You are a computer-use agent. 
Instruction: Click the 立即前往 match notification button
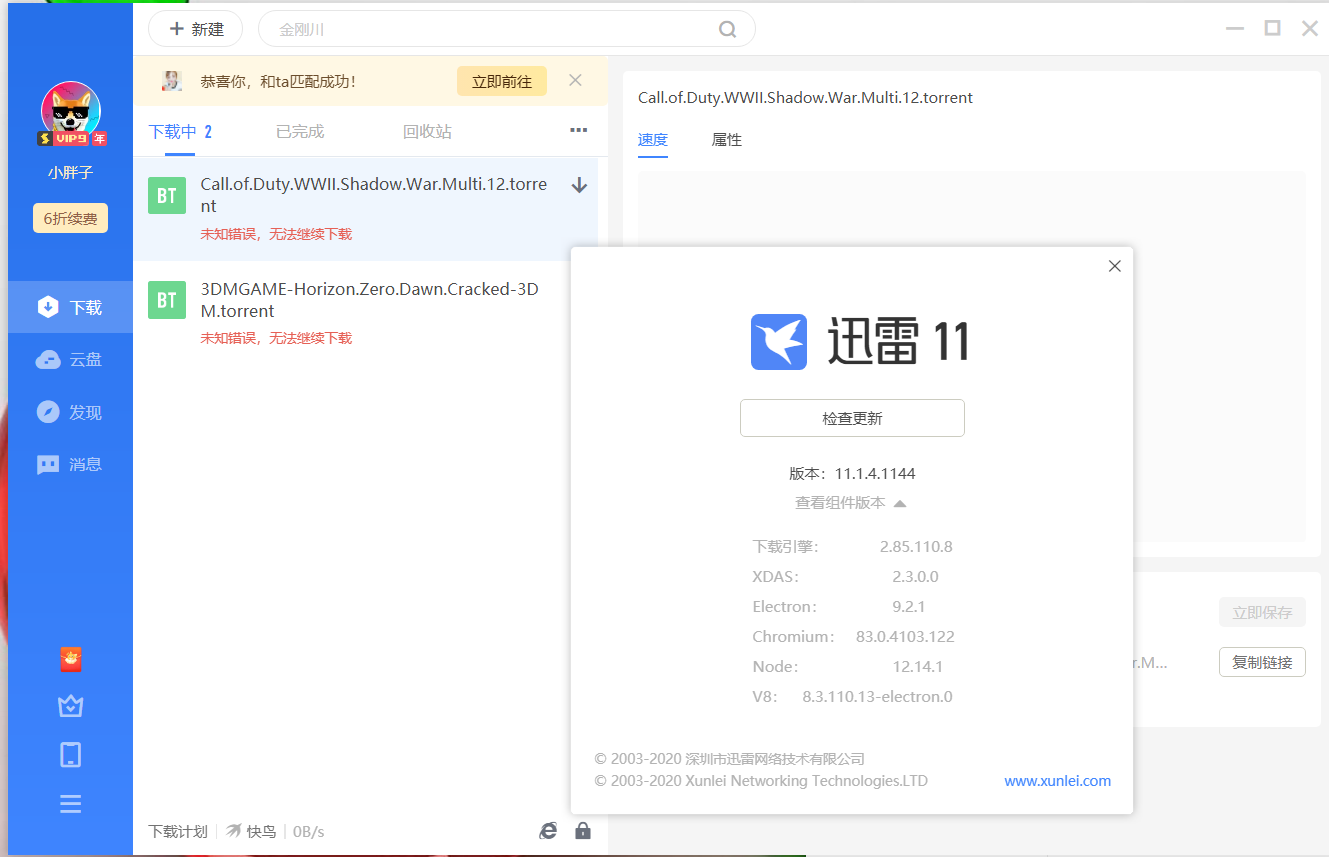[501, 80]
